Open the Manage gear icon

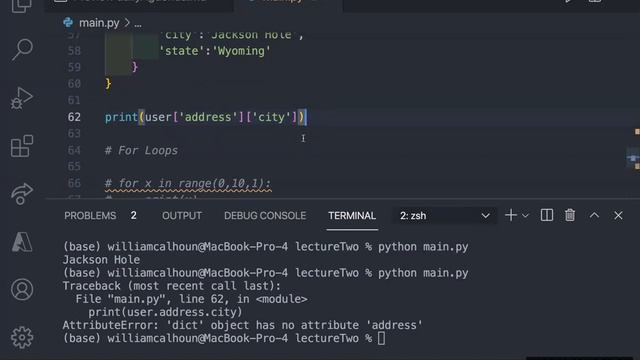tap(22, 337)
